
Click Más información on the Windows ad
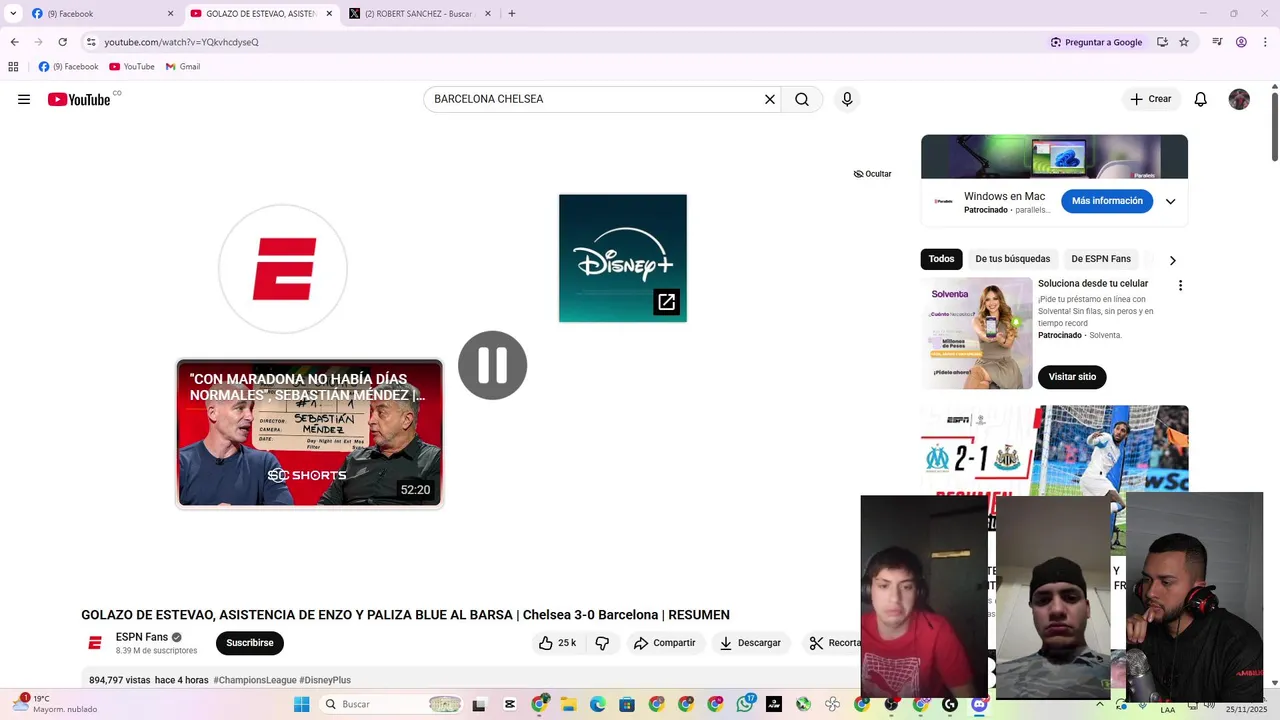pos(1107,201)
